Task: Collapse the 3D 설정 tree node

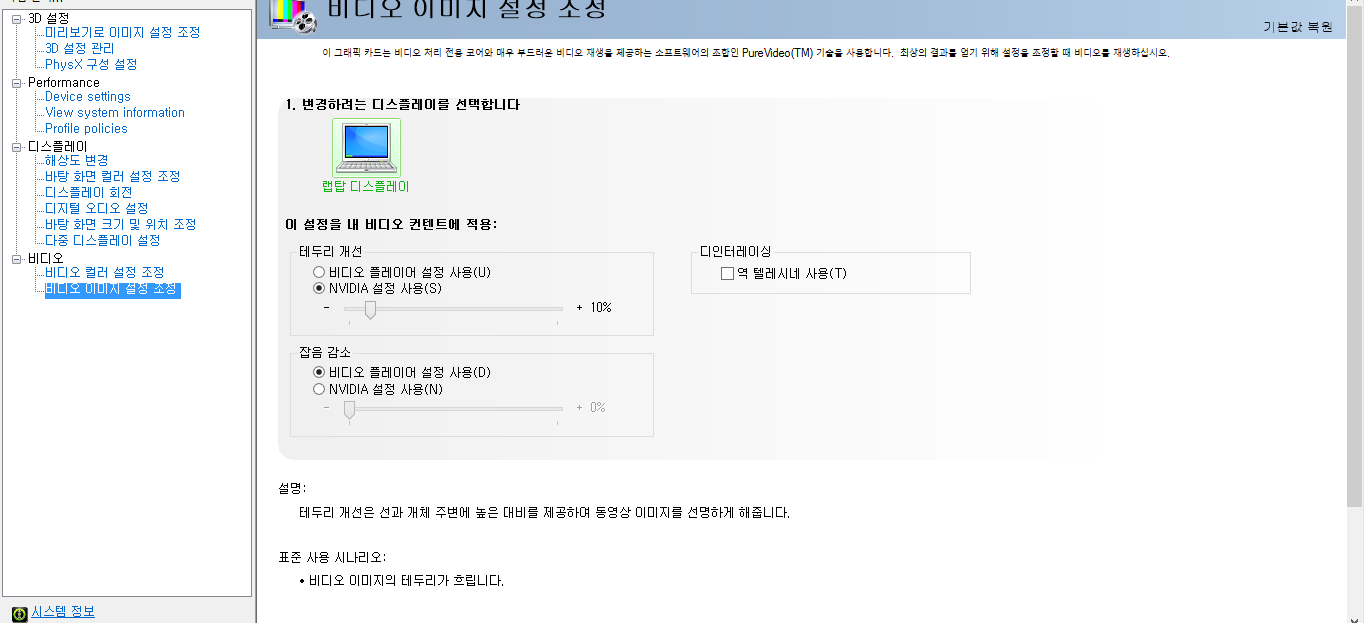Action: 17,18
